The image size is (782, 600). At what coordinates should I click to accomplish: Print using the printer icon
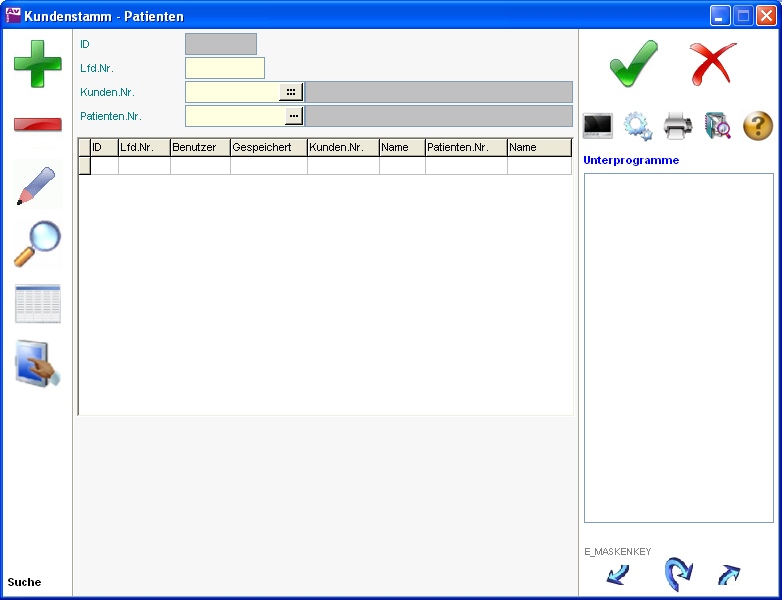(678, 126)
